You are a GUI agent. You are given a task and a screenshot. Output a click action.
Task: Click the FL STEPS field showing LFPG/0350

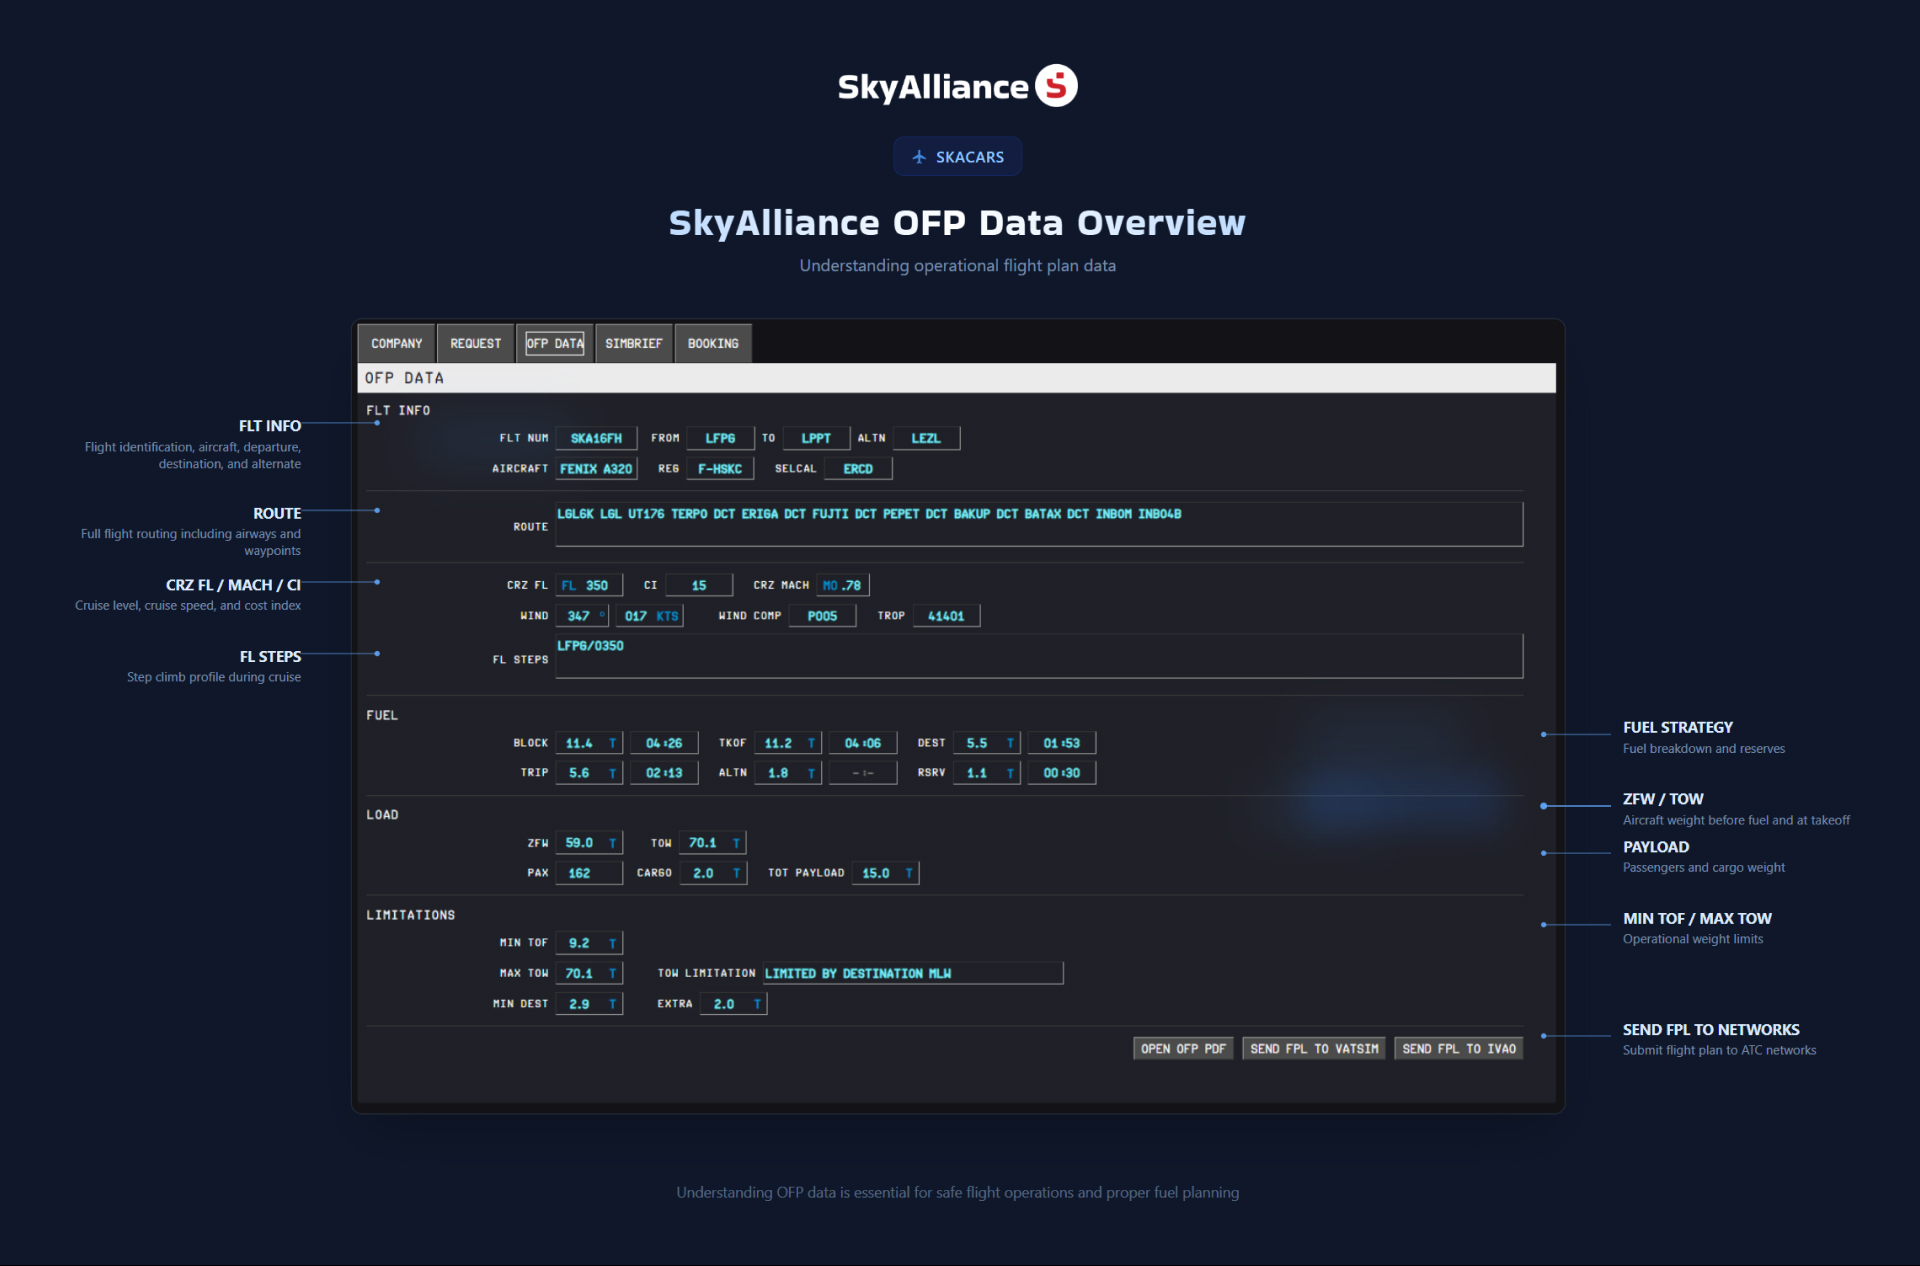1038,656
